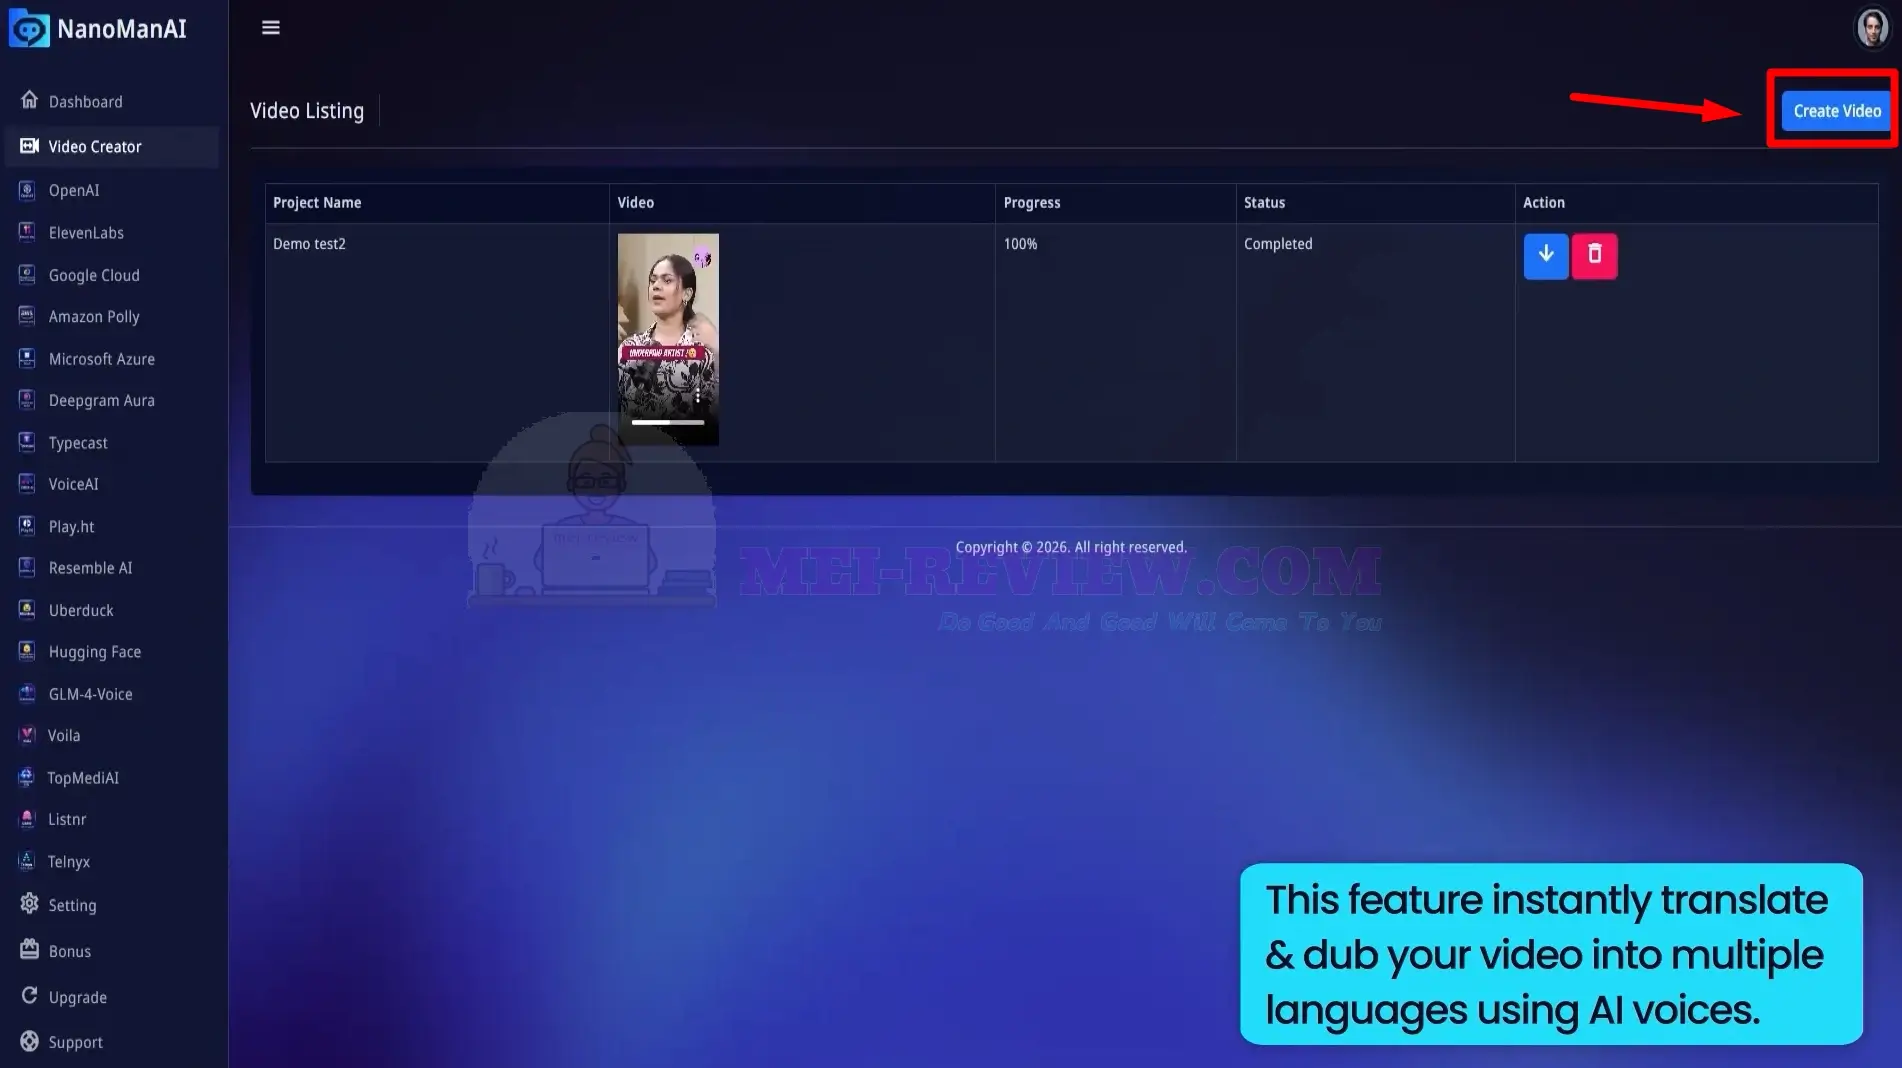
Task: Open the user profile avatar
Action: (1872, 28)
